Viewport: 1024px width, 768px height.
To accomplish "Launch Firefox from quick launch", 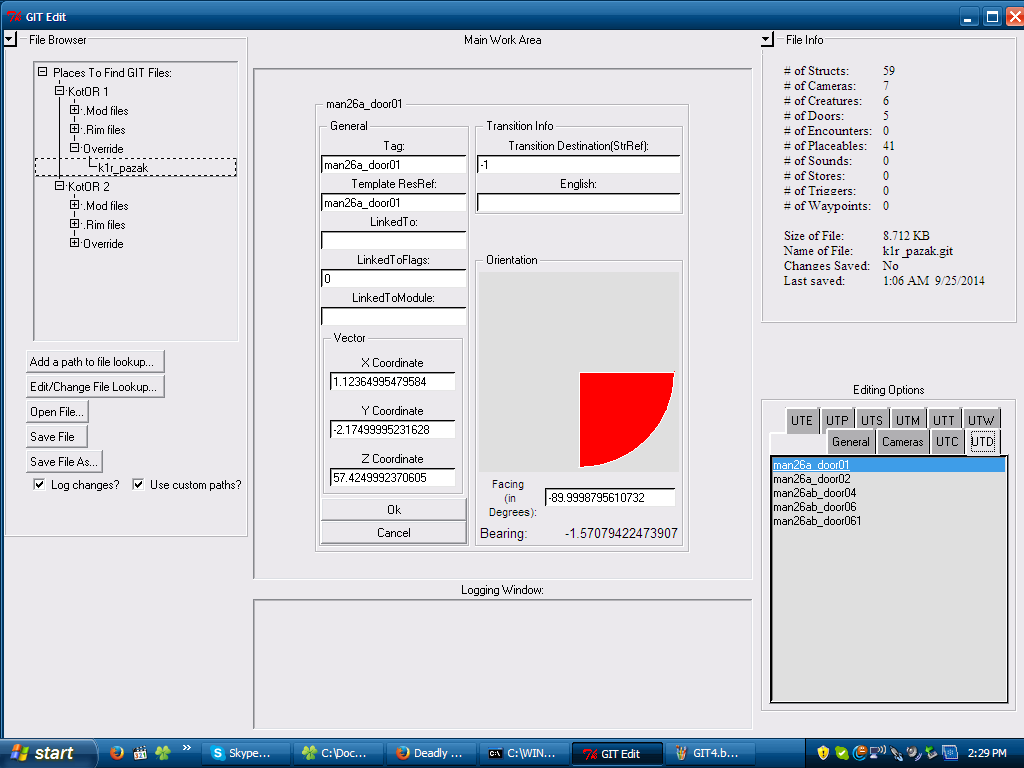I will (117, 753).
